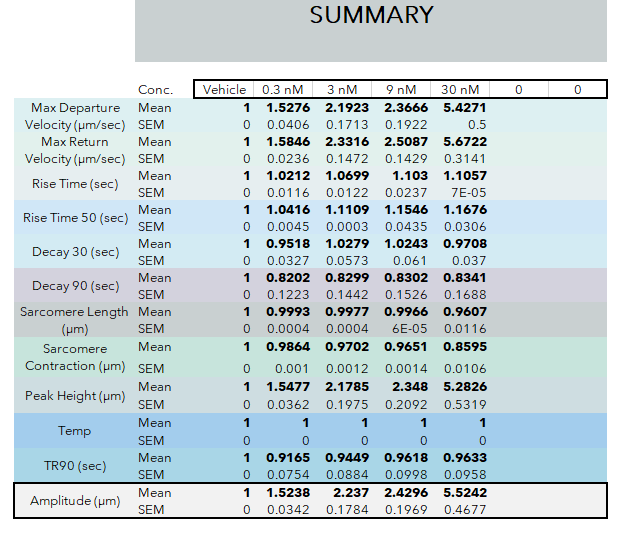This screenshot has height=533, width=619.
Task: Click the Temp row label
Action: coord(75,430)
